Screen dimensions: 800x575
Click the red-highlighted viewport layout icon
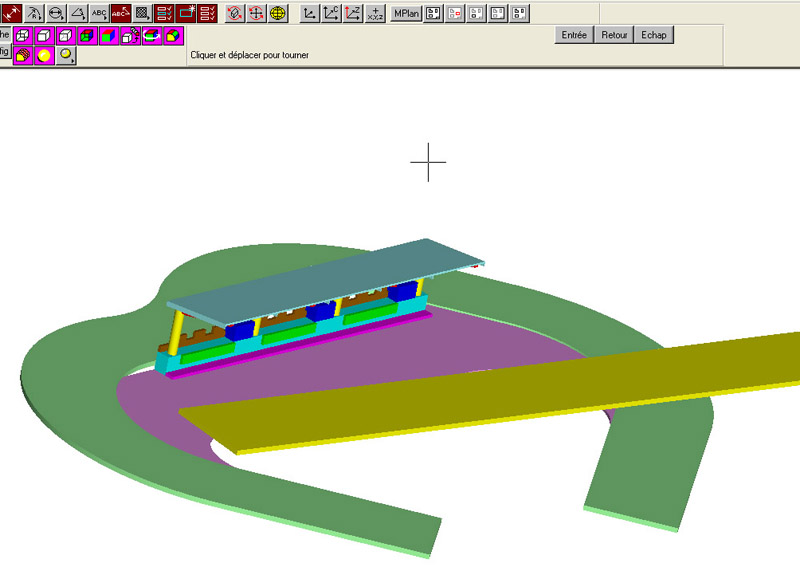(454, 14)
